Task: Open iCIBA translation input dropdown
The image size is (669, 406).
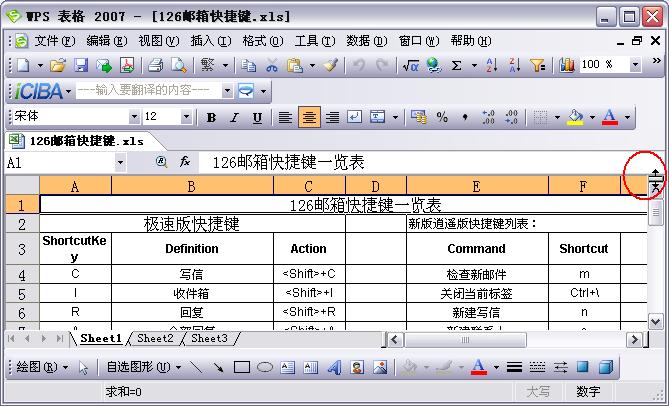Action: 227,90
